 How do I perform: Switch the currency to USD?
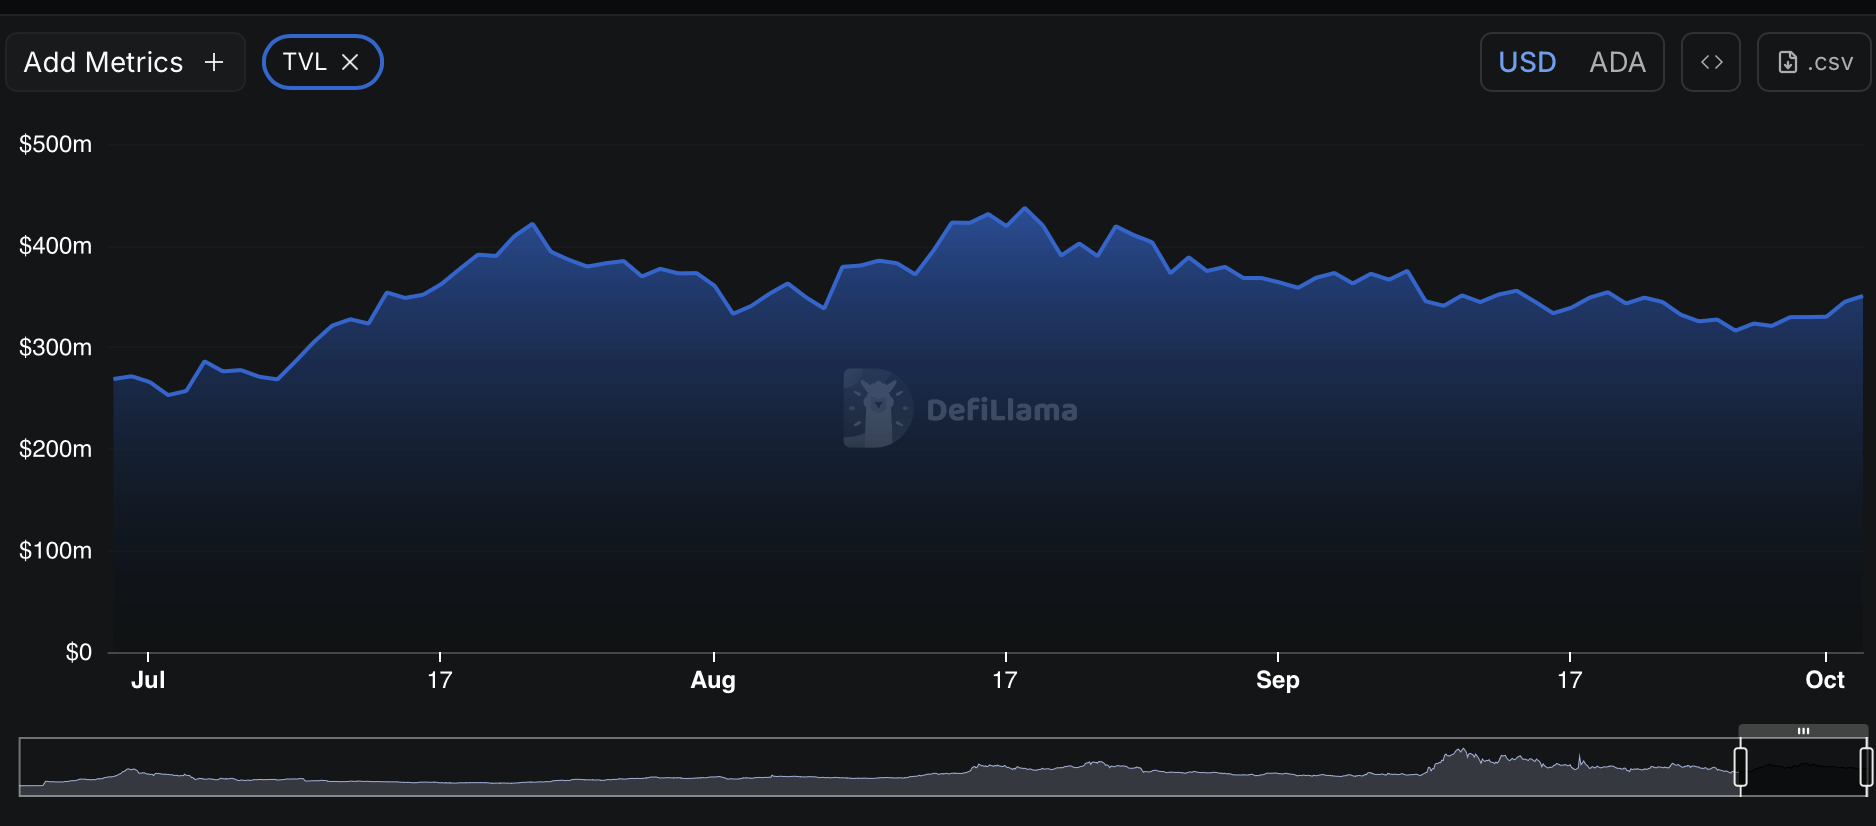coord(1527,62)
